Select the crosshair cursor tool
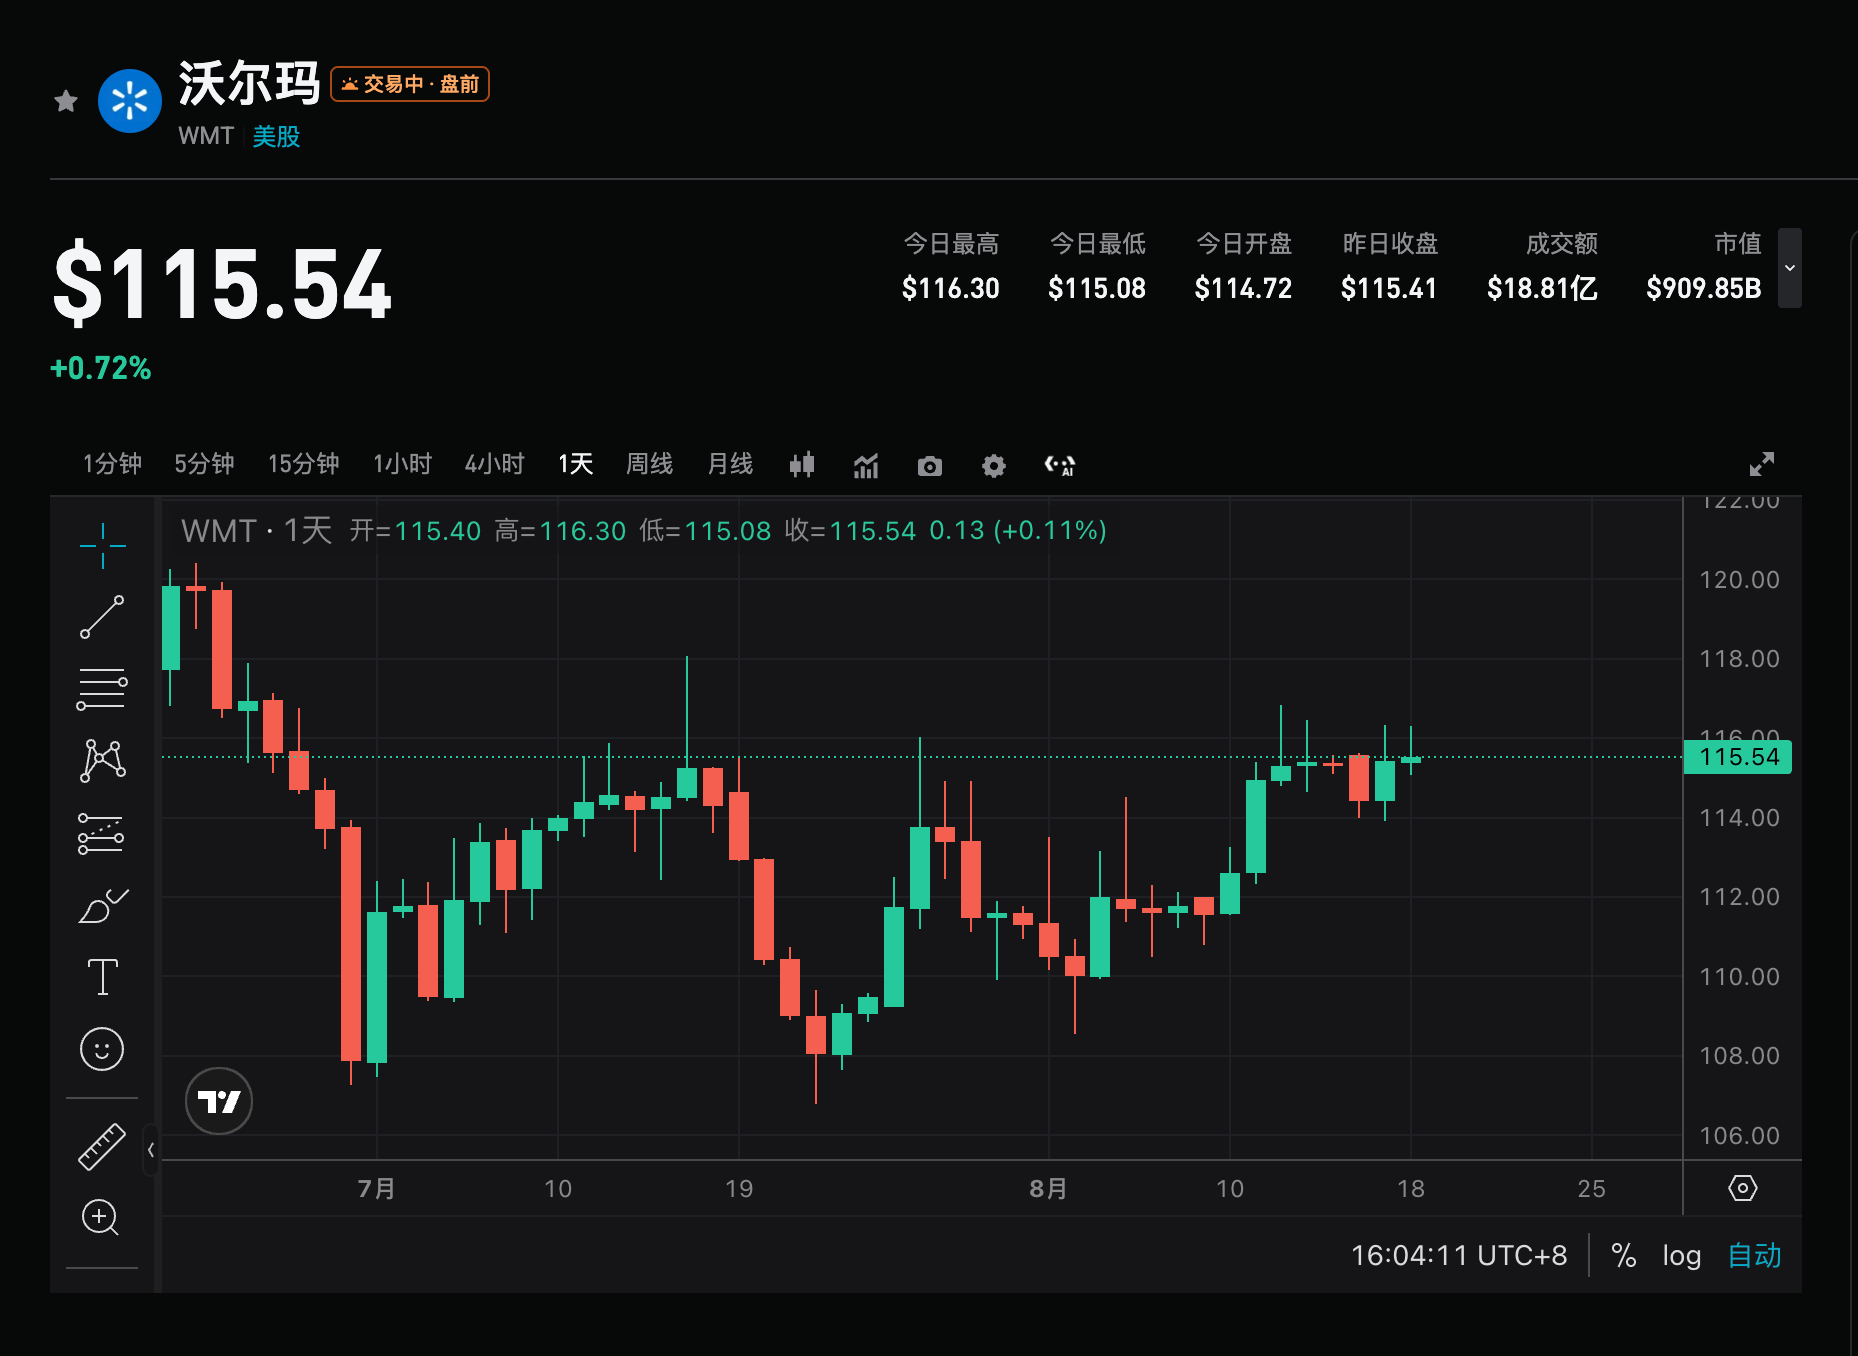This screenshot has width=1858, height=1356. (102, 545)
